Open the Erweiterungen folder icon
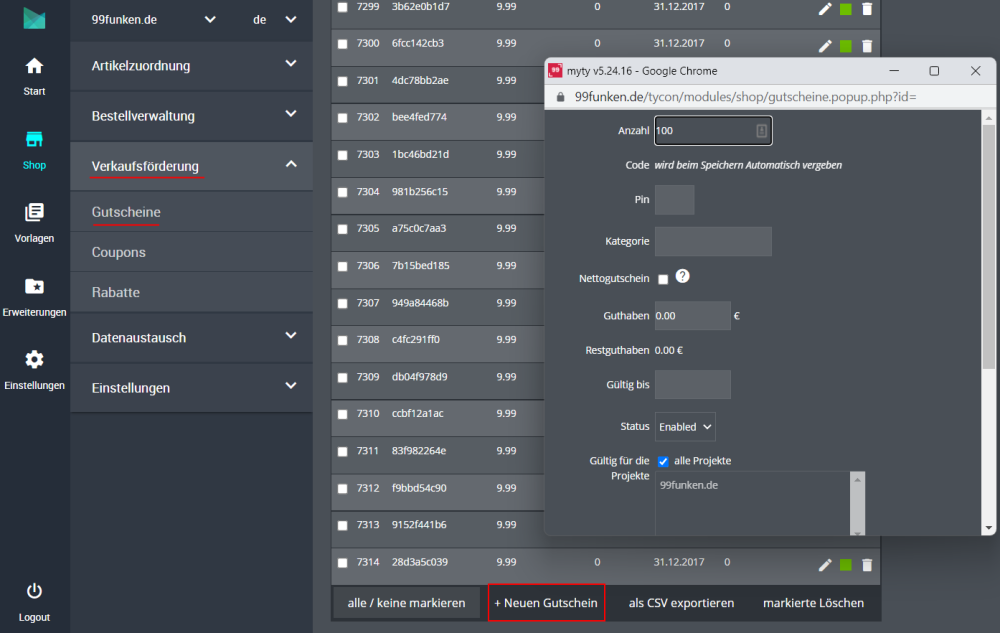Viewport: 1000px width, 633px height. (x=34, y=287)
